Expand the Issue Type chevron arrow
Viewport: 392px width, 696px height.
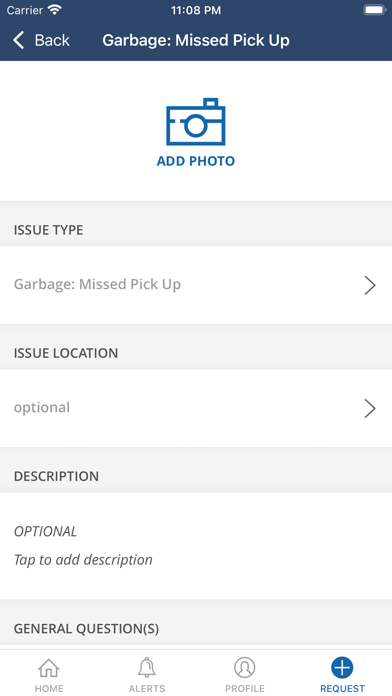point(370,285)
